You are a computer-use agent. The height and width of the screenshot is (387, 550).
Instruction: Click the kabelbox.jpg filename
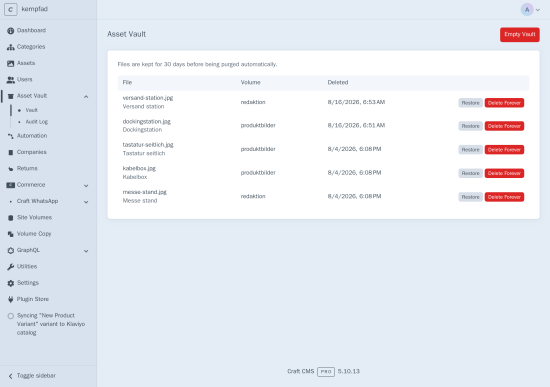(x=139, y=168)
